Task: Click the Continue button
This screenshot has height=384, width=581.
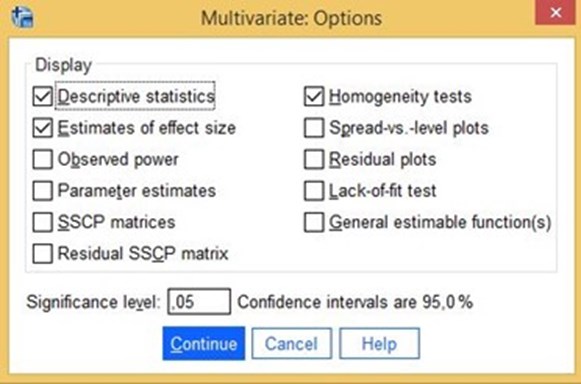Action: (x=204, y=344)
